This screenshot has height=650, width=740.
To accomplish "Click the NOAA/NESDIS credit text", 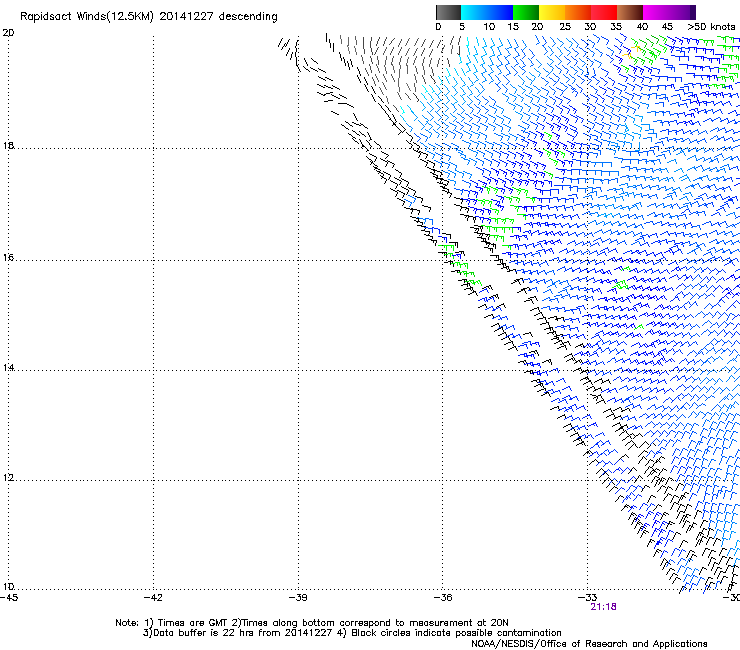I will point(589,644).
